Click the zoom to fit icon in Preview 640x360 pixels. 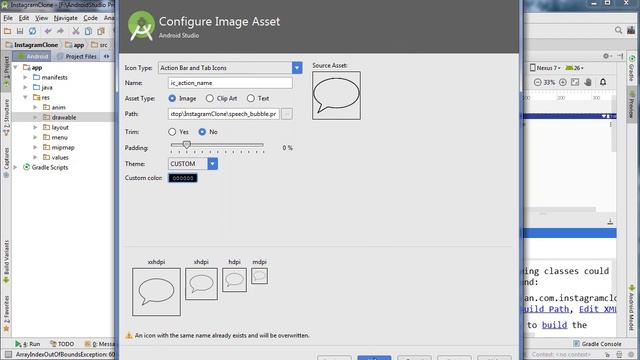(x=575, y=82)
